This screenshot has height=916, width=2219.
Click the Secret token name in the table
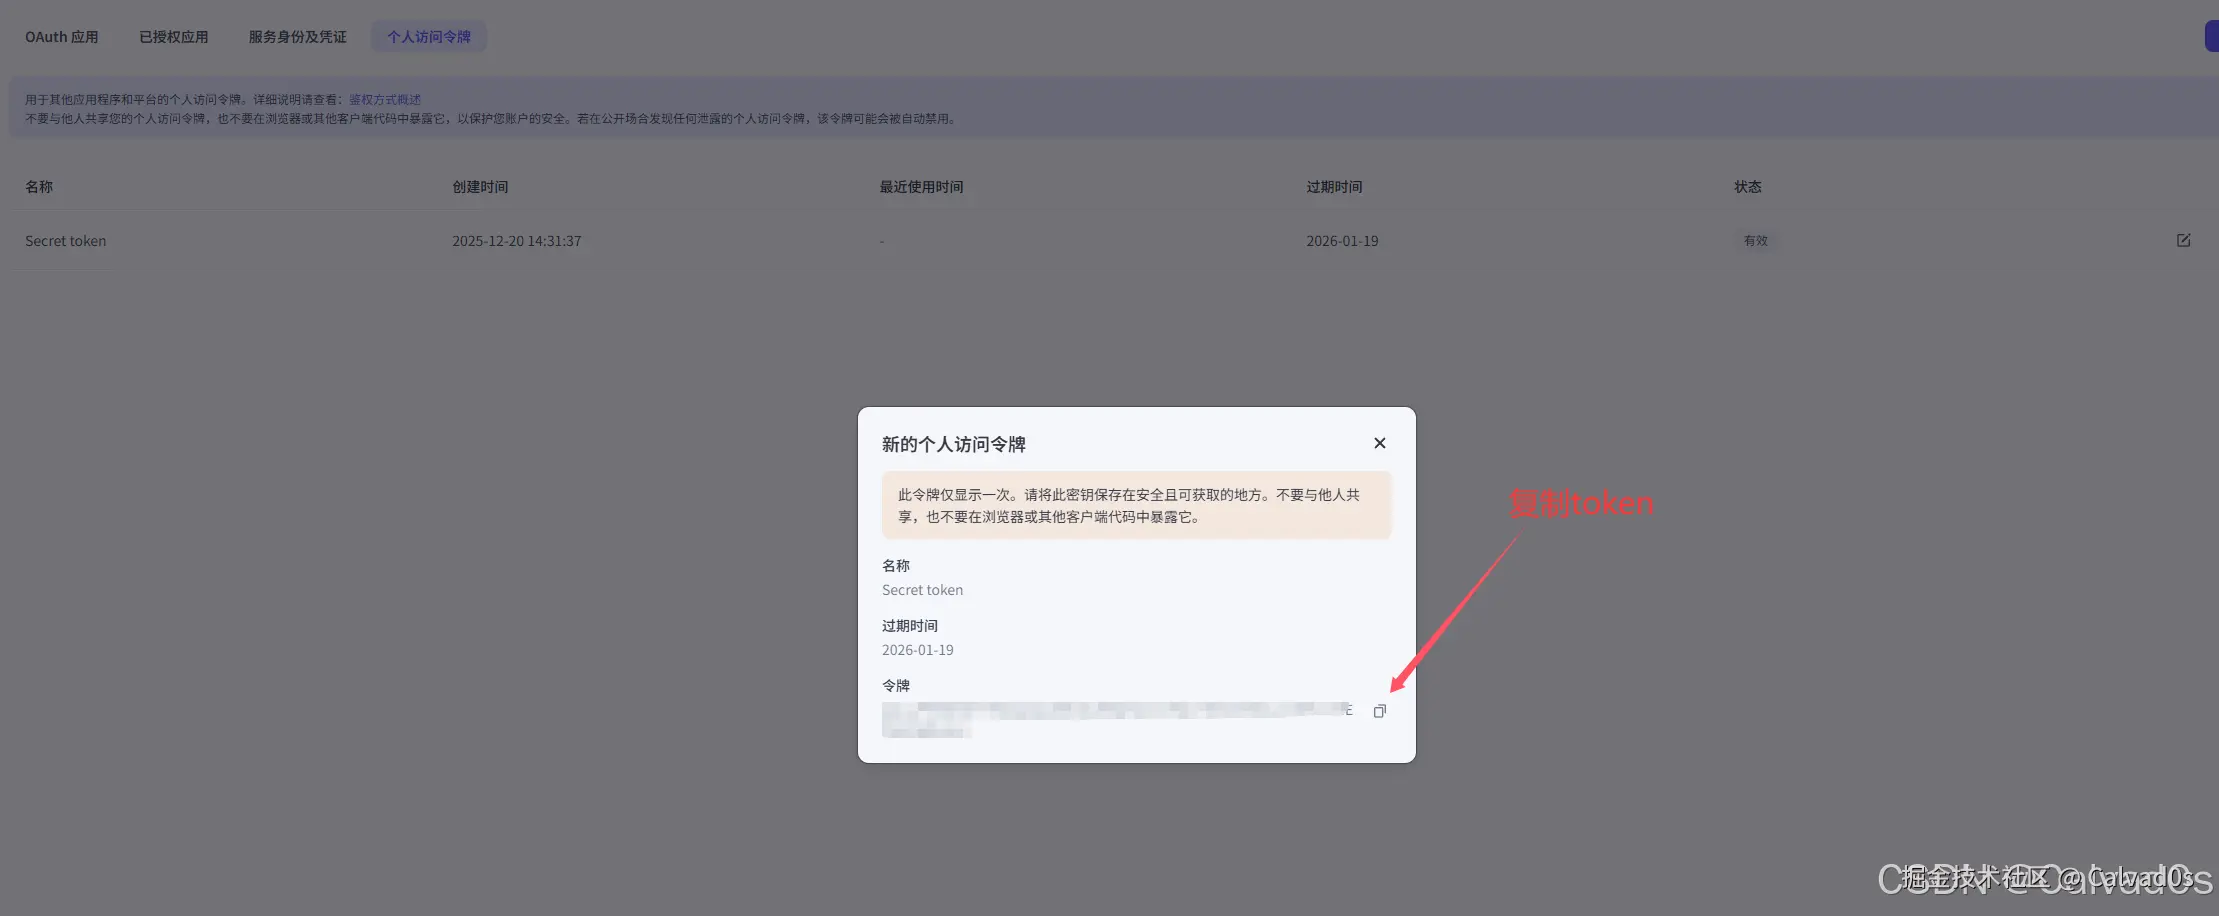pyautogui.click(x=66, y=241)
